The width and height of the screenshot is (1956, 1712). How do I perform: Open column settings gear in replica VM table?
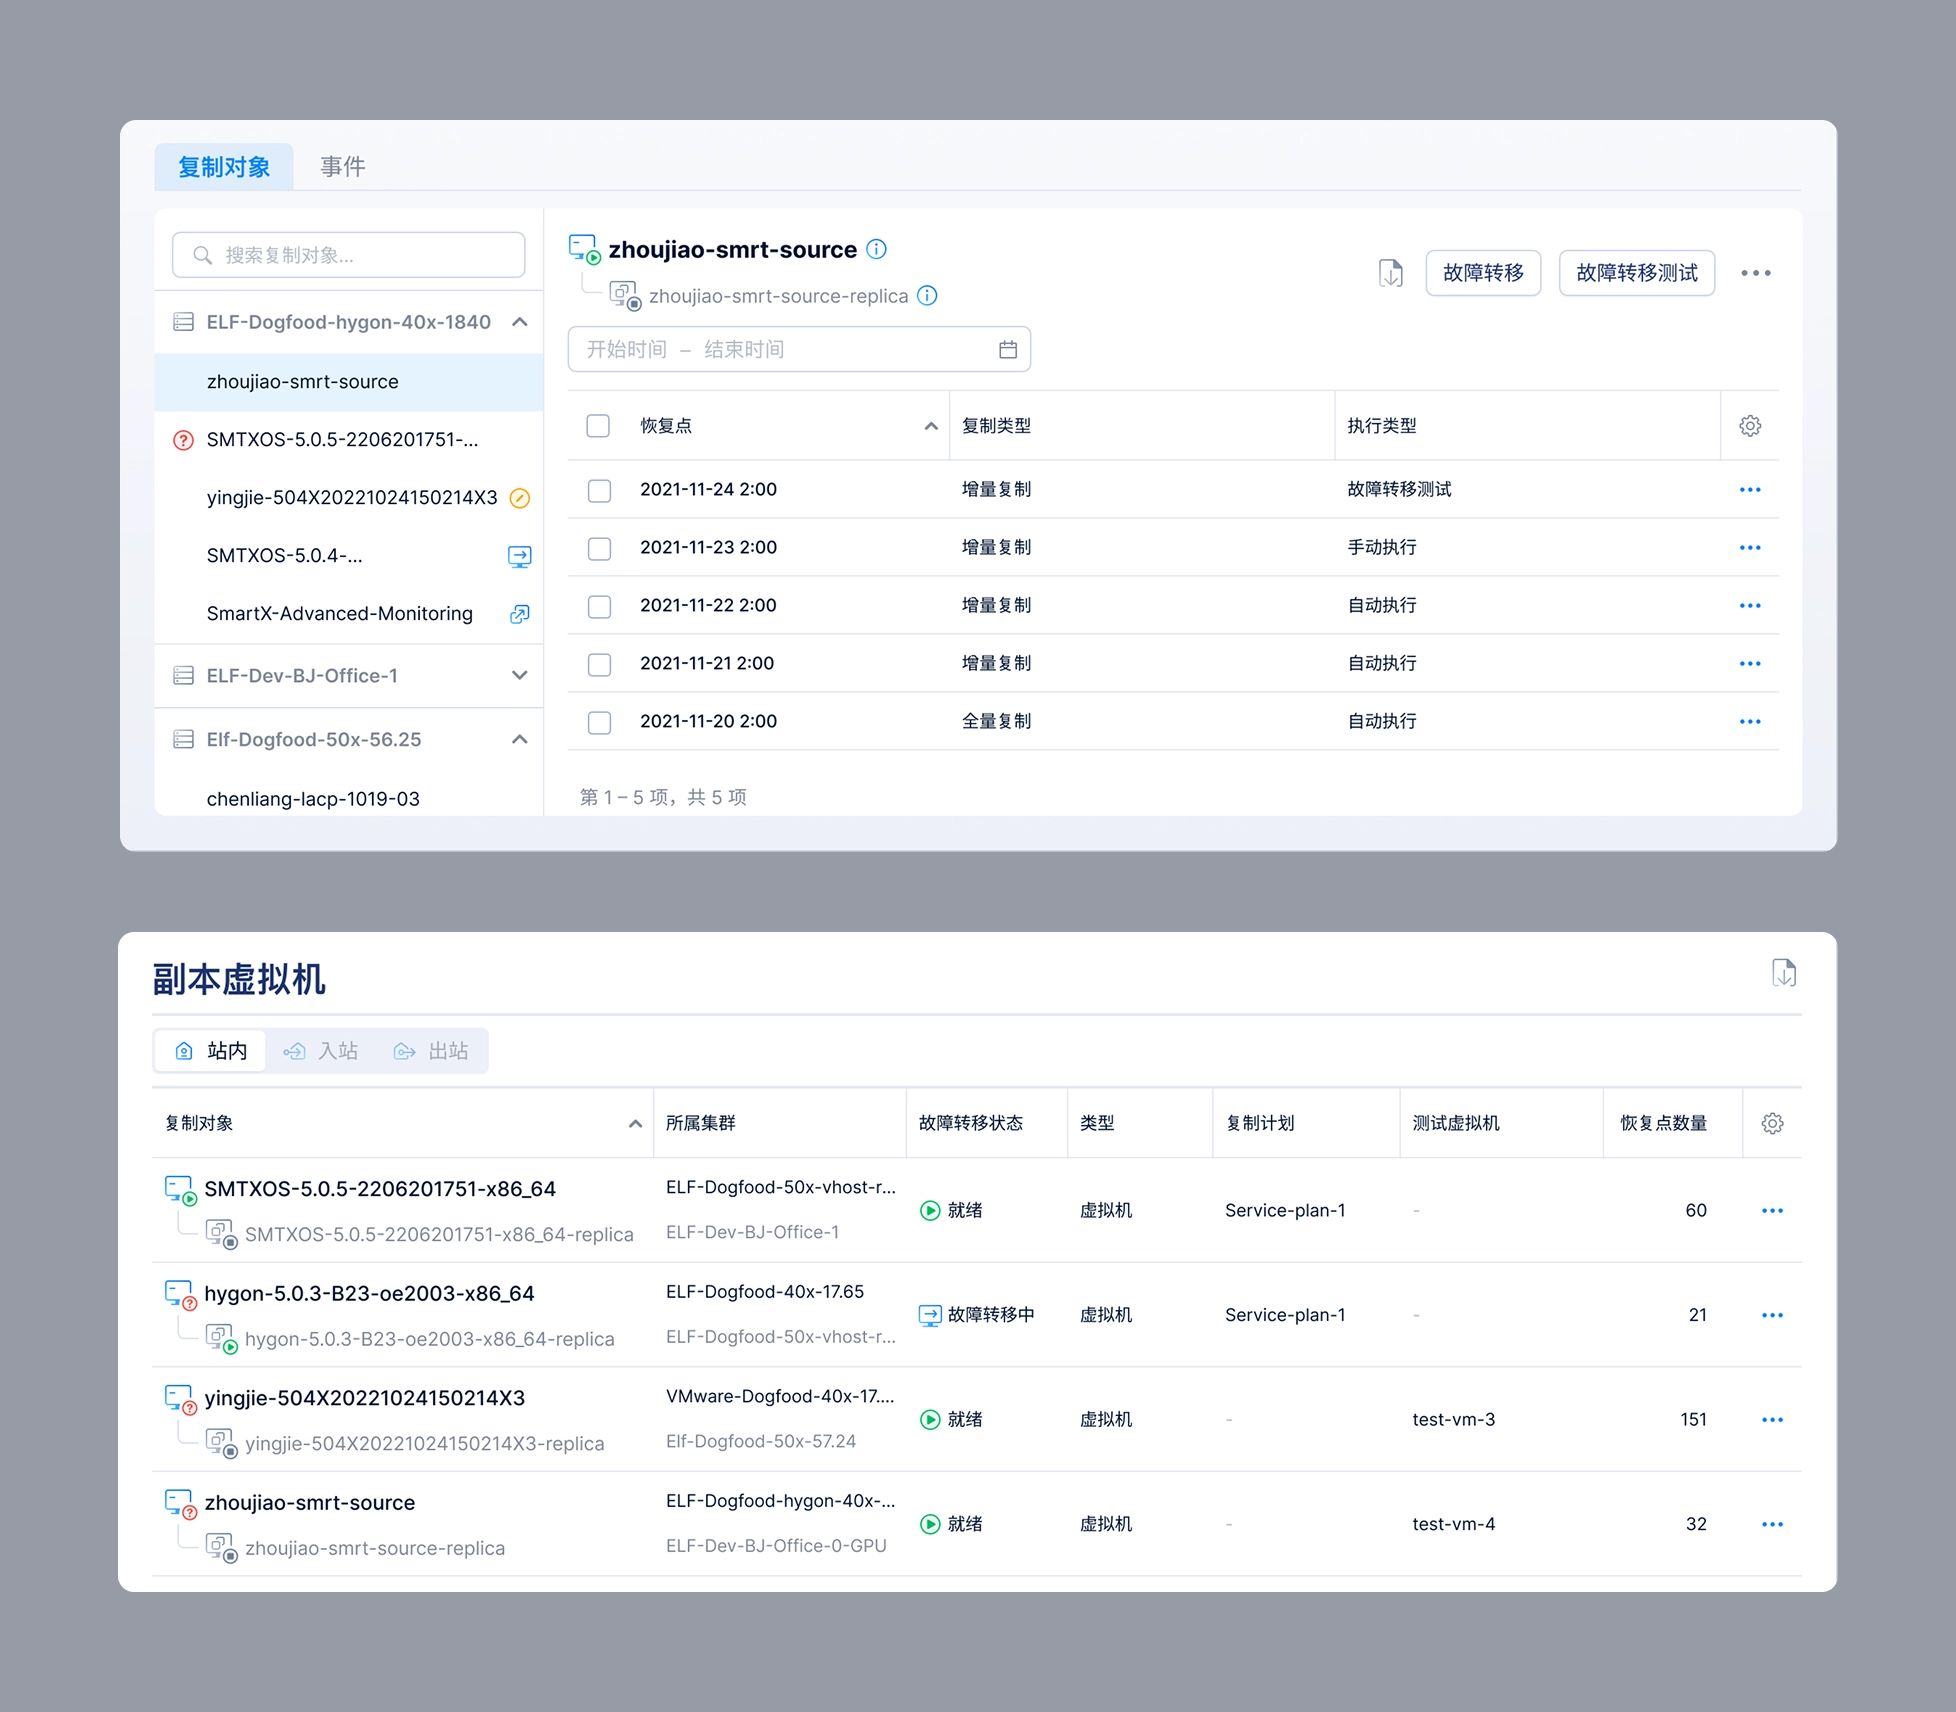(x=1772, y=1123)
